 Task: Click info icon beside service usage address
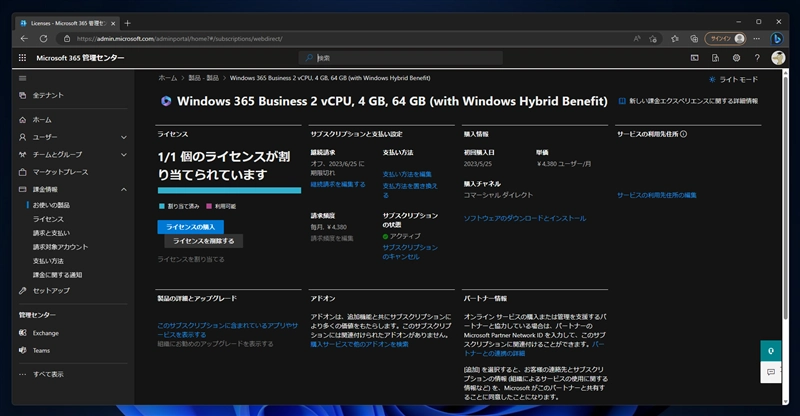684,134
